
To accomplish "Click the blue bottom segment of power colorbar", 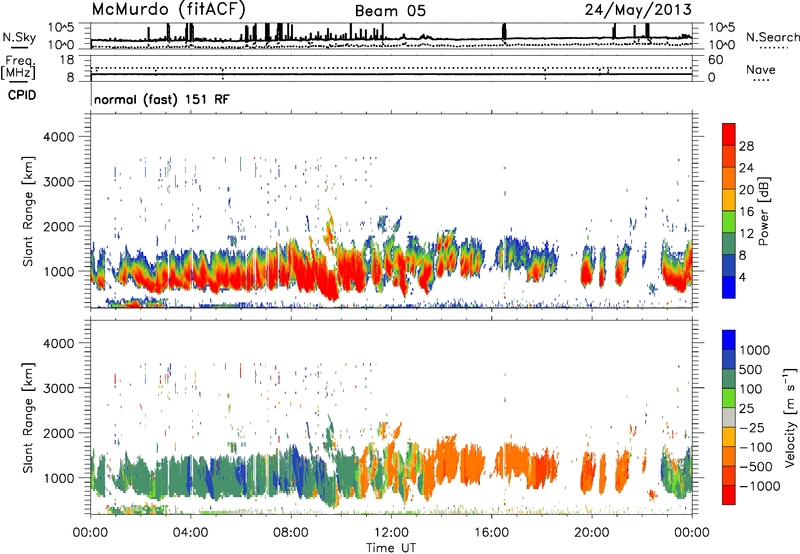I will click(729, 287).
